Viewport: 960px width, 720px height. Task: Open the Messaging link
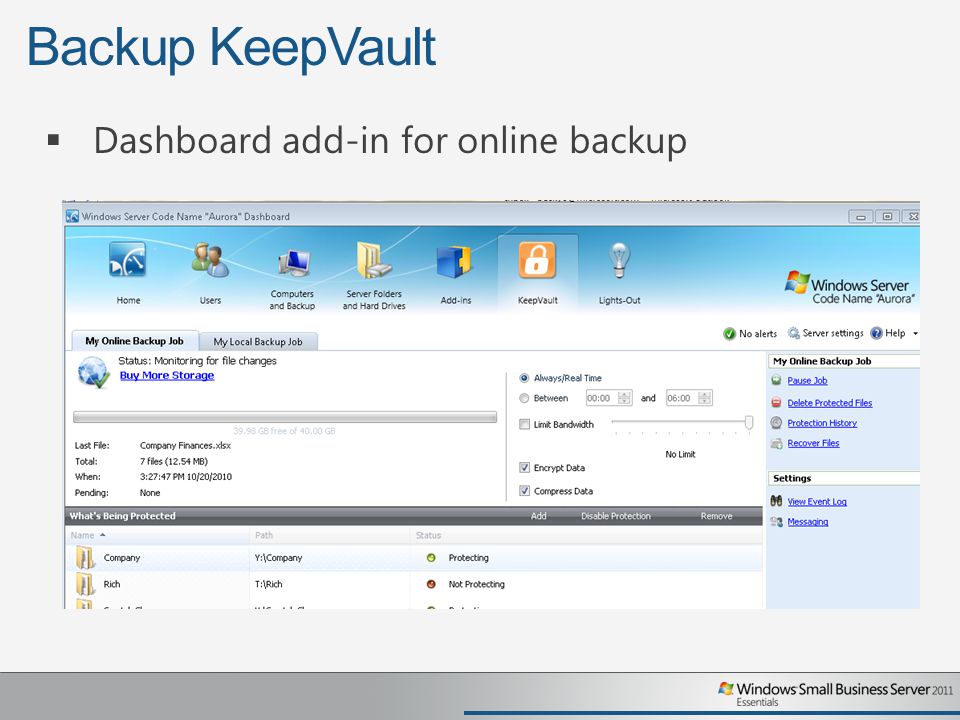[808, 522]
